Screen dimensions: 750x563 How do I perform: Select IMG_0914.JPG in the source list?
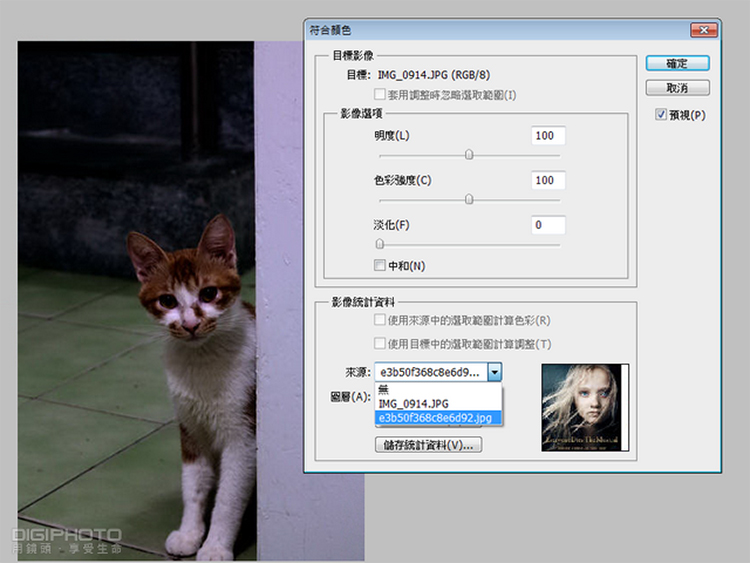438,404
